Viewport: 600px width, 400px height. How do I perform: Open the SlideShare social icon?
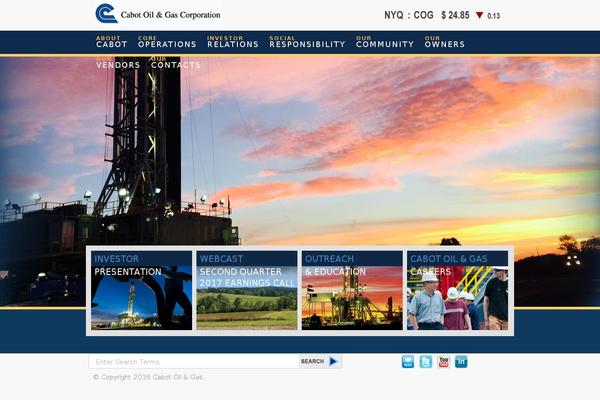point(408,361)
